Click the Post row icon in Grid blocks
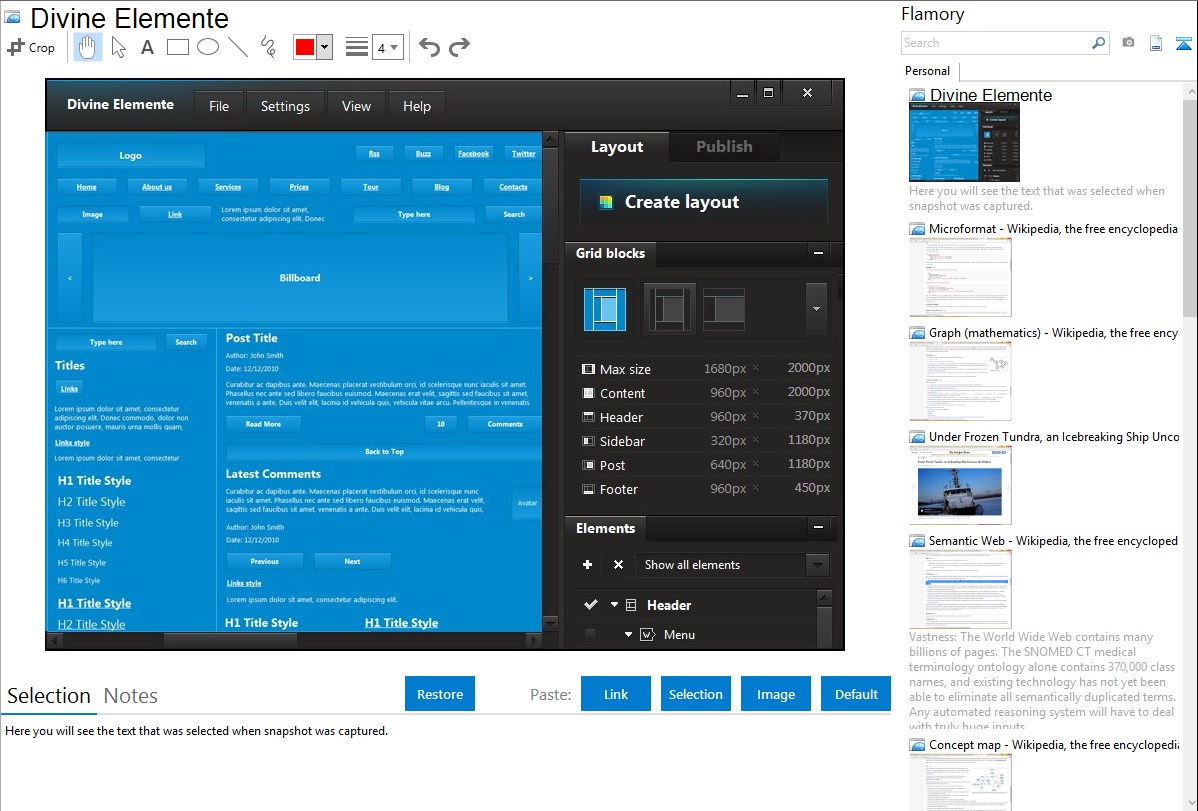Viewport: 1198px width, 811px height. coord(588,465)
